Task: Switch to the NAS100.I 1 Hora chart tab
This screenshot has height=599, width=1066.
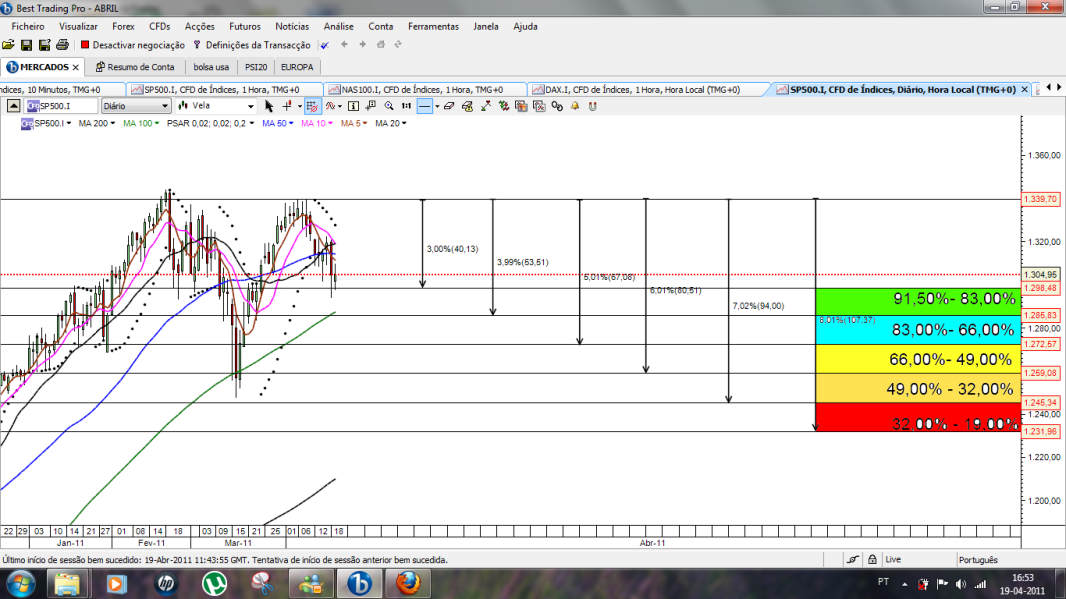Action: click(x=424, y=89)
